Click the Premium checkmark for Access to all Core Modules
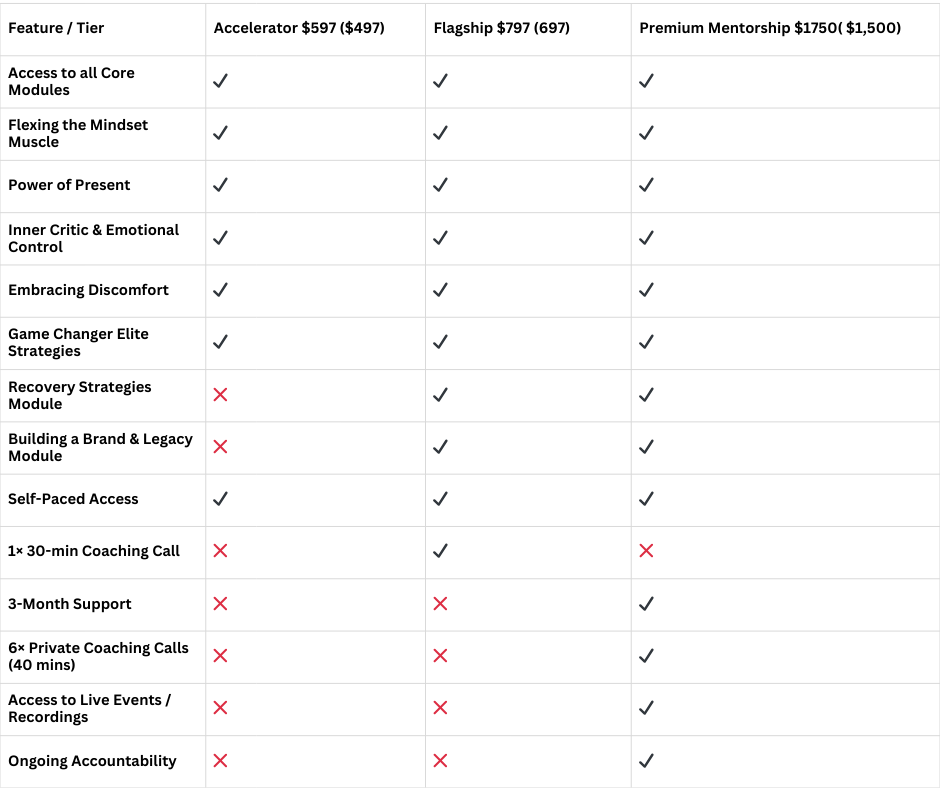The image size is (940, 788). click(646, 80)
